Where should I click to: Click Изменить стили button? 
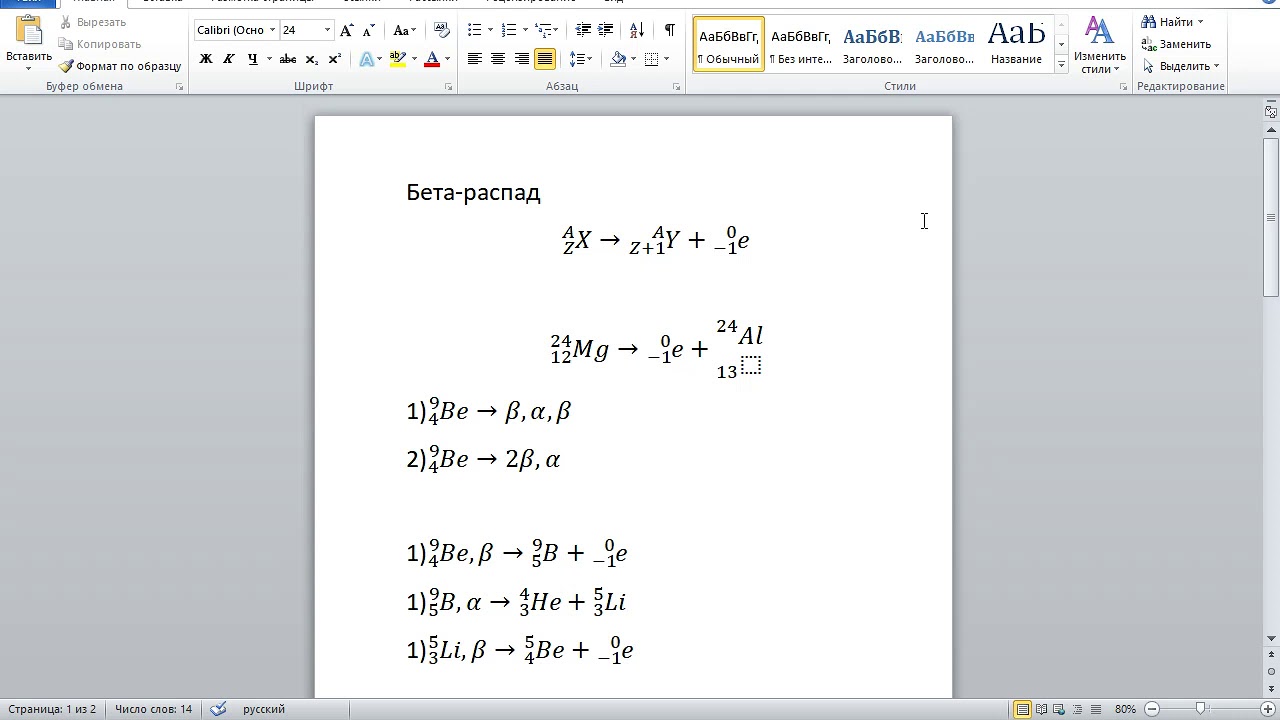(x=1100, y=46)
